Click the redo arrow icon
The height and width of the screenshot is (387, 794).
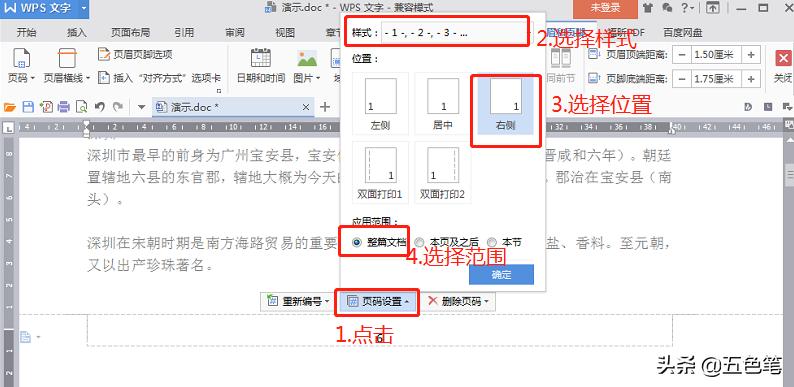click(118, 107)
